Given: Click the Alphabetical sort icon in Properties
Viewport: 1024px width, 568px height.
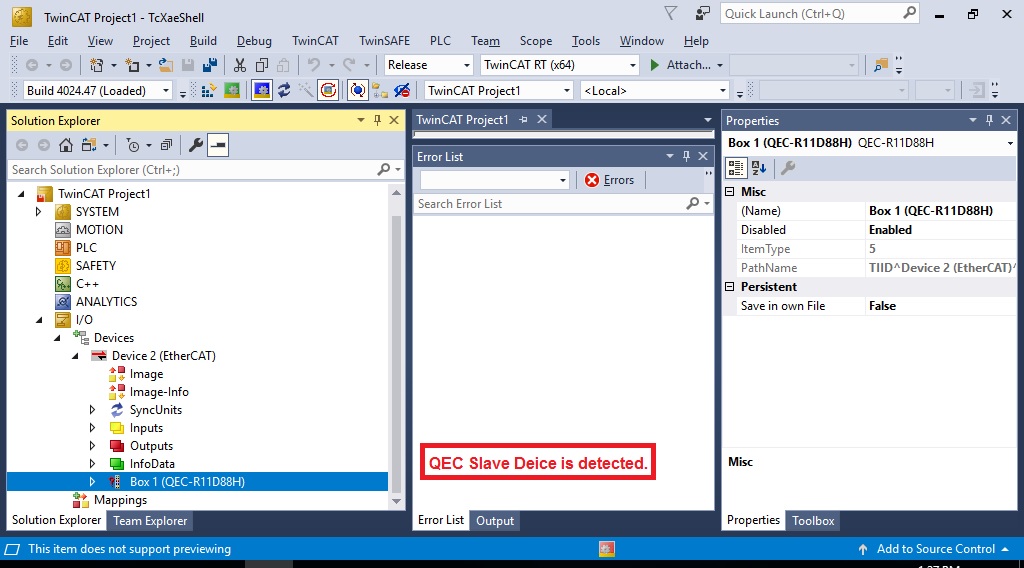Looking at the screenshot, I should pyautogui.click(x=759, y=168).
